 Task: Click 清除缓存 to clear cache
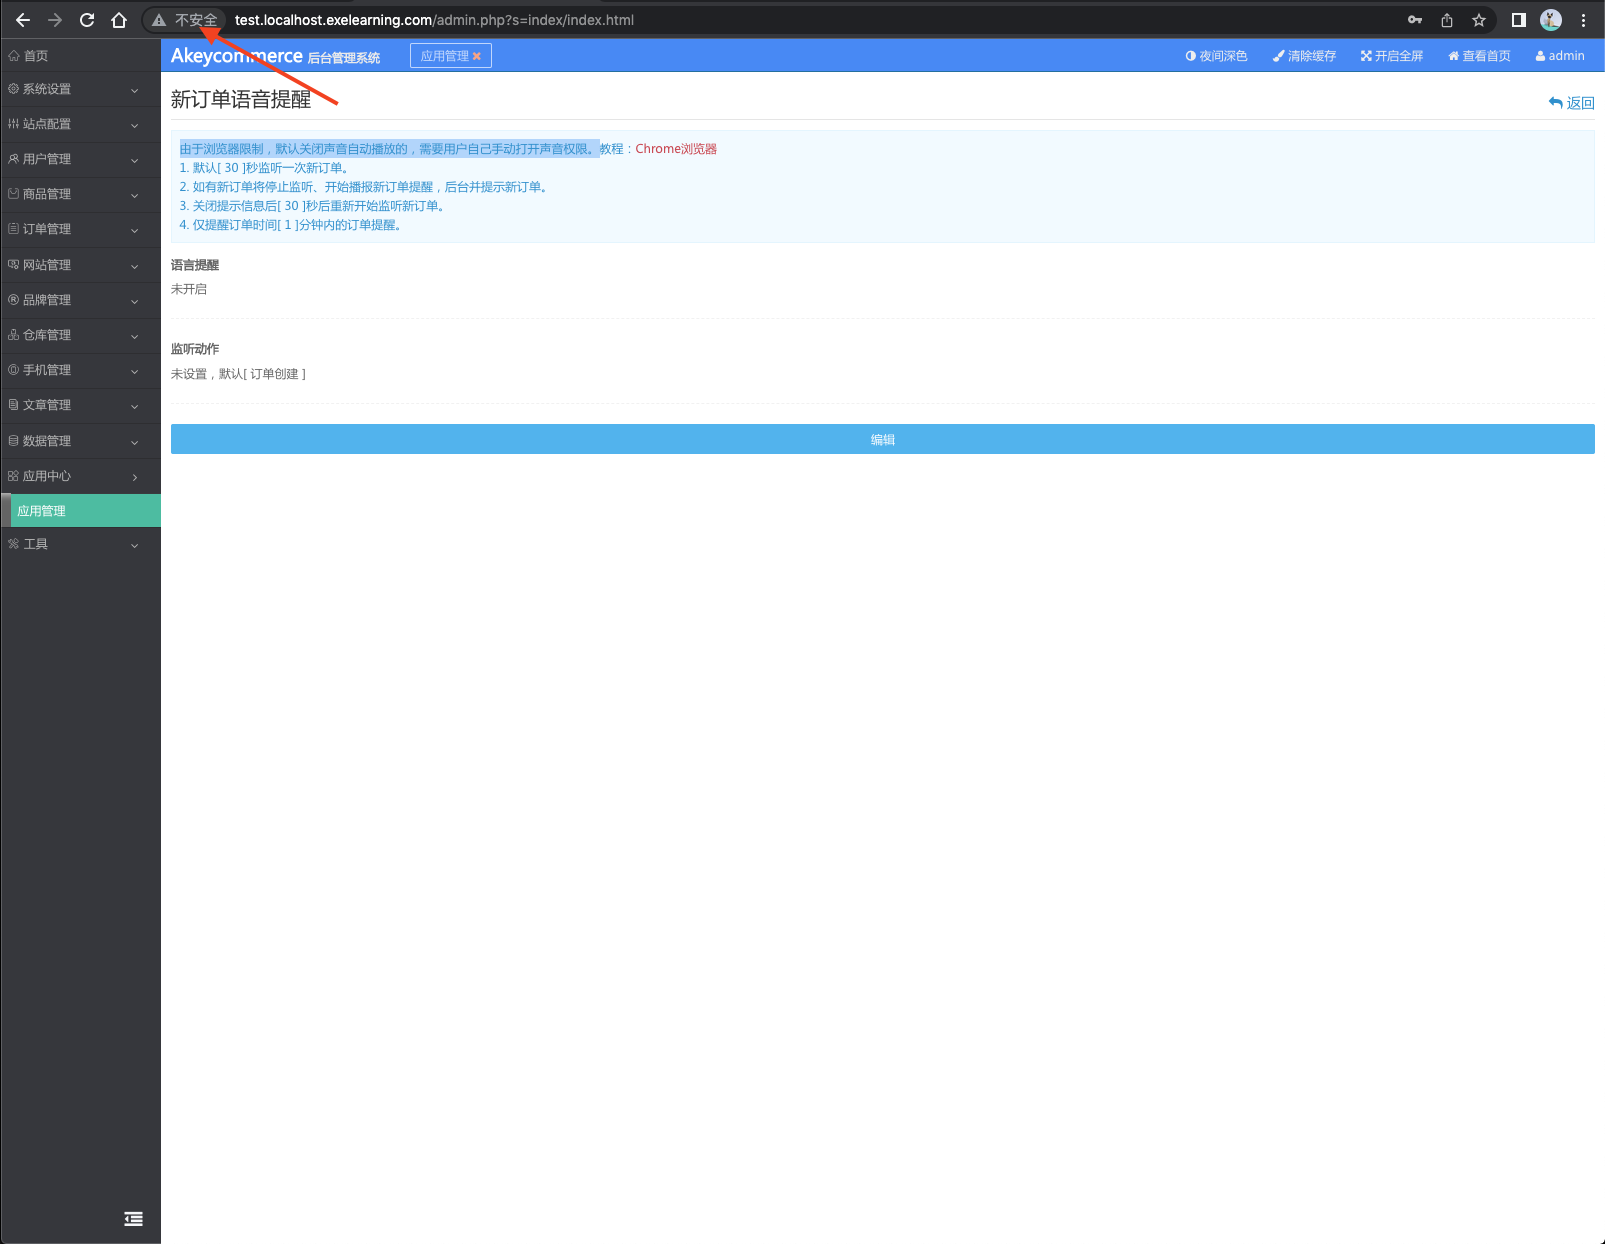[x=1304, y=56]
